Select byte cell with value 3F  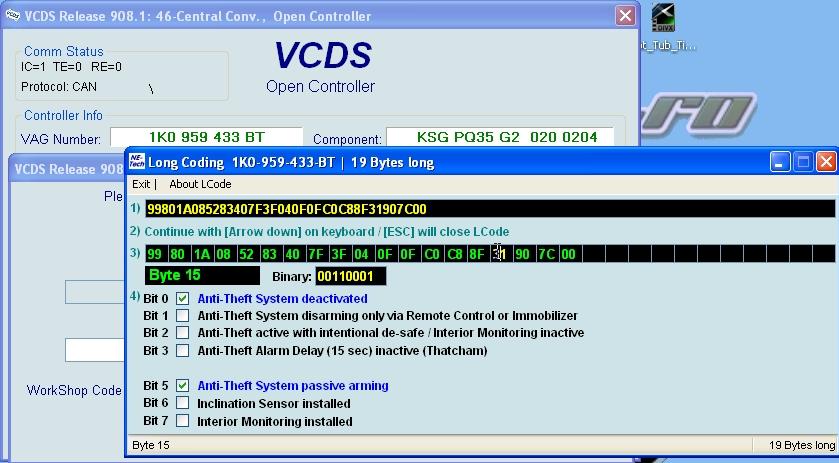(339, 254)
